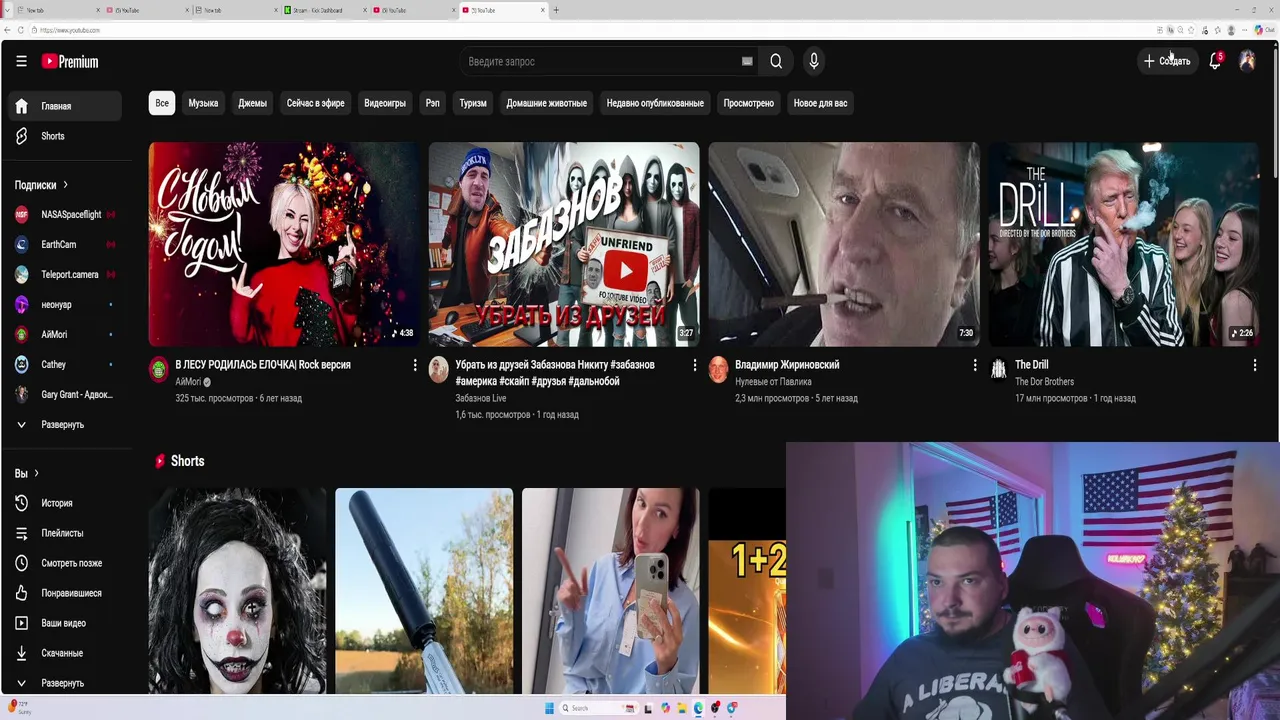Screen dimensions: 1280x720
Task: Open the EarthCam subscription
Action: pos(65,244)
